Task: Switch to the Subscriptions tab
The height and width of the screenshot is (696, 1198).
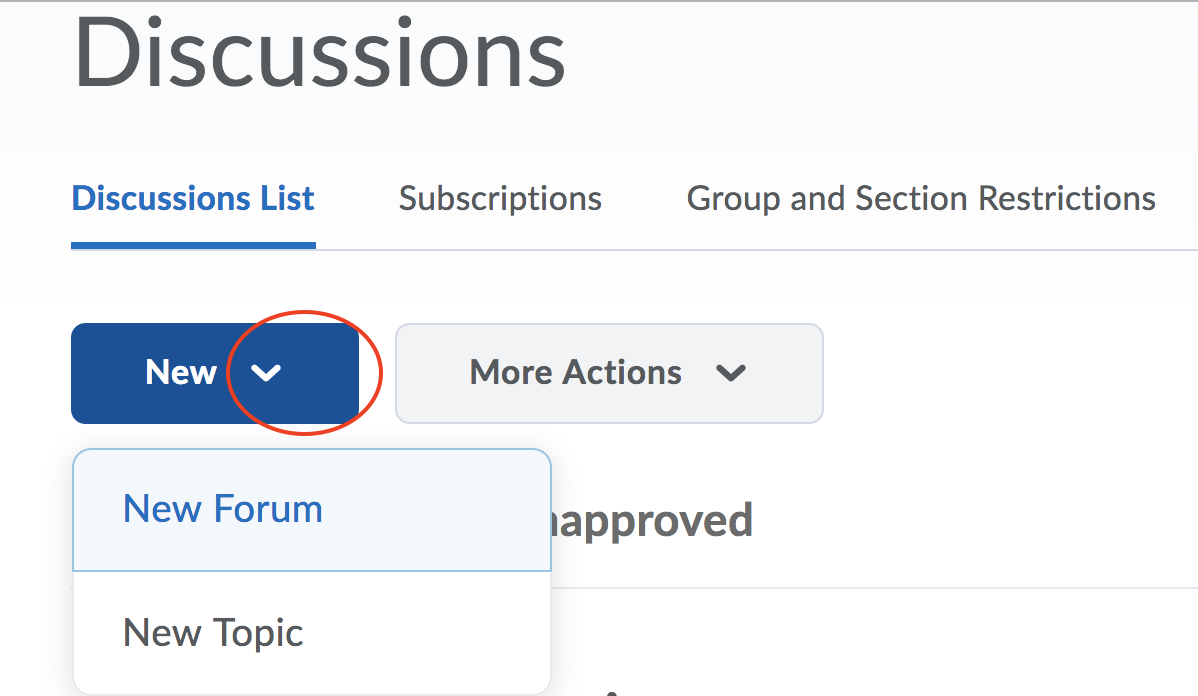Action: tap(500, 198)
